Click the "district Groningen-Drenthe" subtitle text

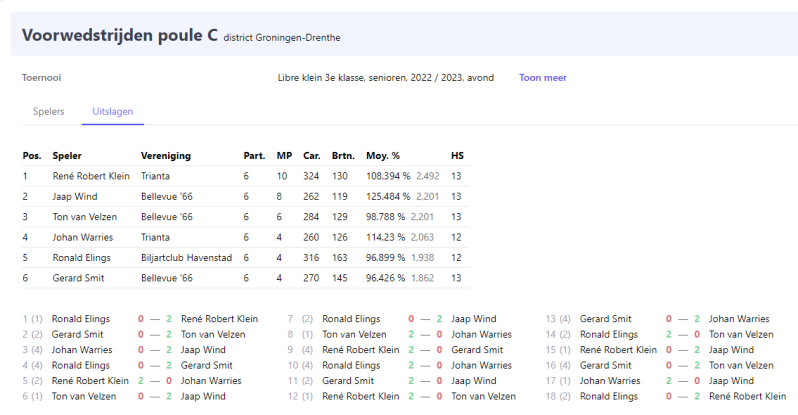282,38
